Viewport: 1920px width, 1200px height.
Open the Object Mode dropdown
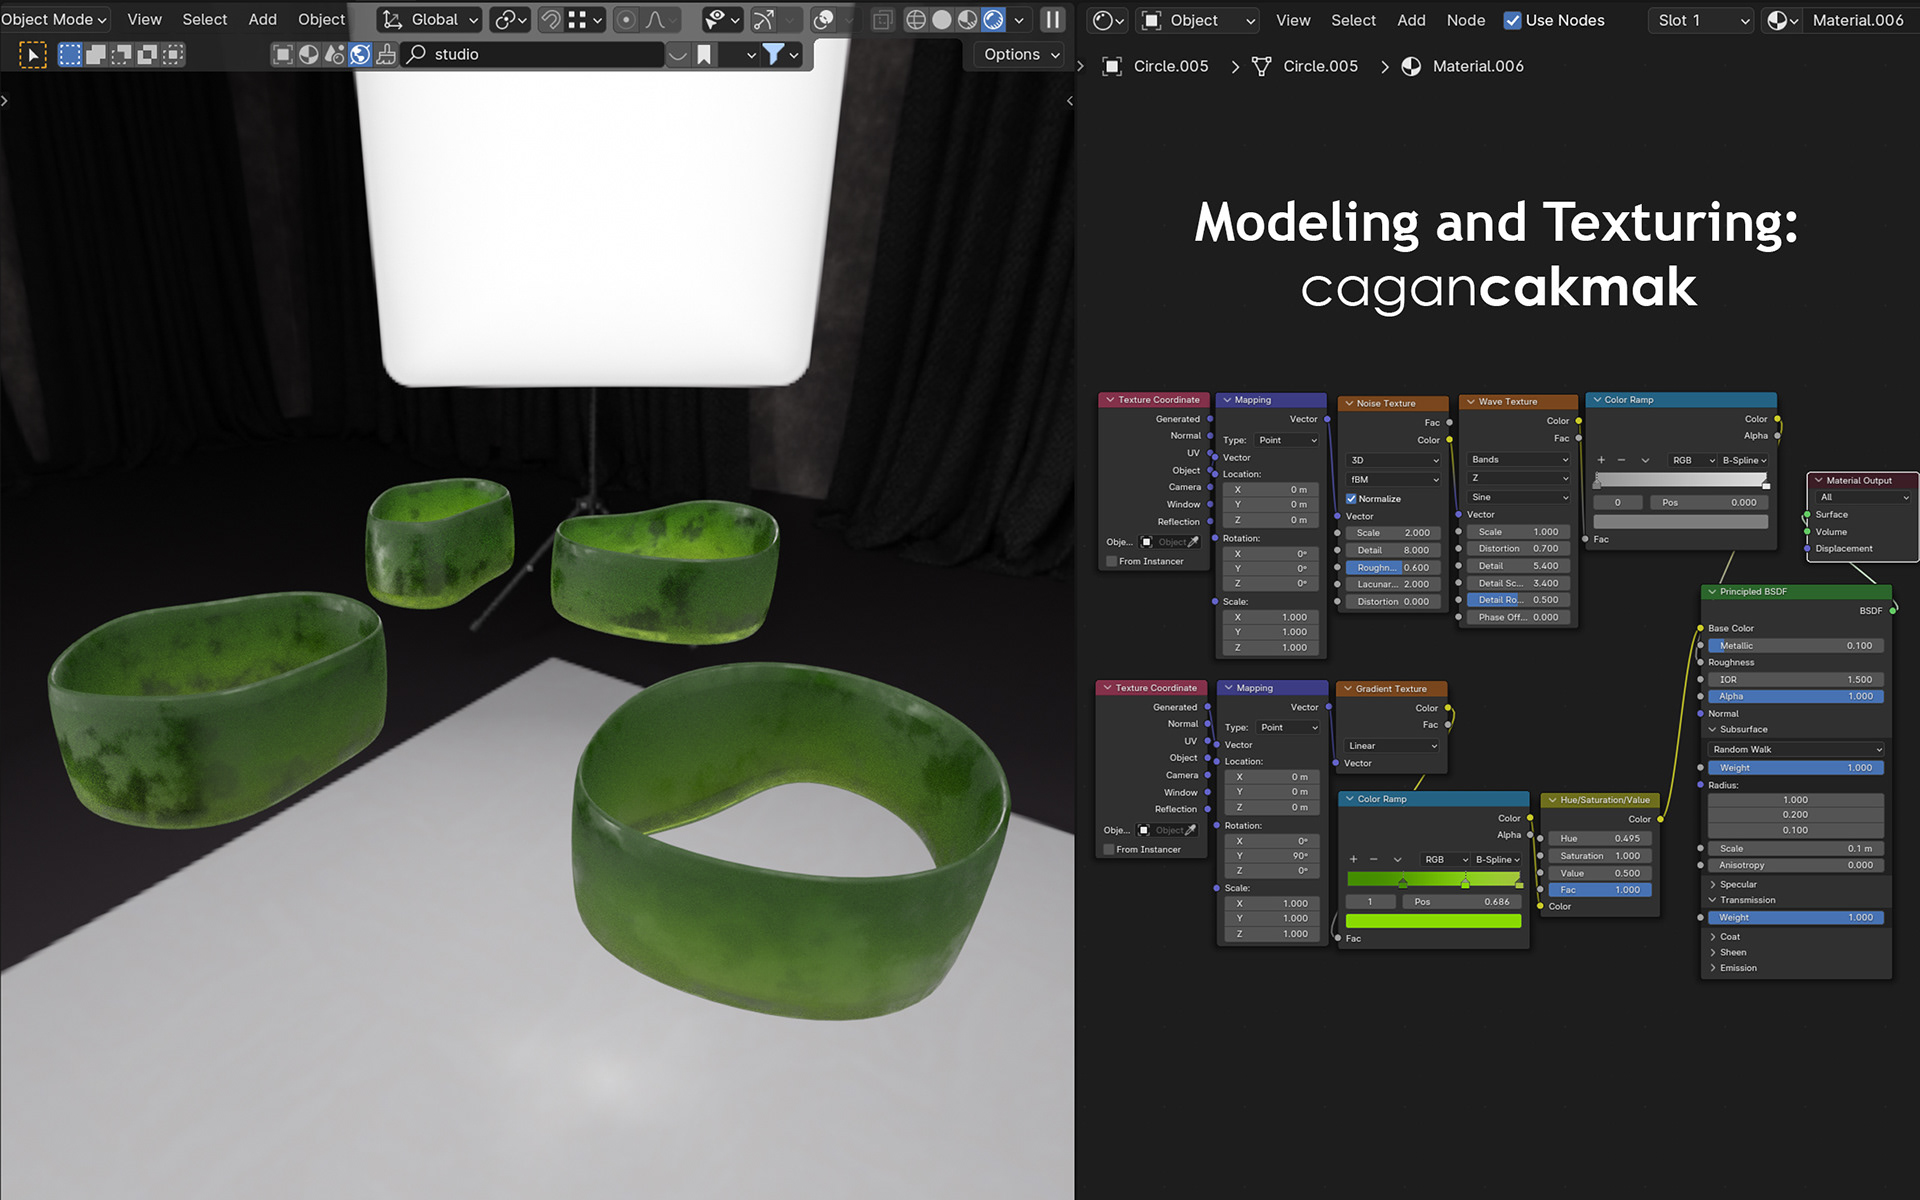(x=54, y=19)
